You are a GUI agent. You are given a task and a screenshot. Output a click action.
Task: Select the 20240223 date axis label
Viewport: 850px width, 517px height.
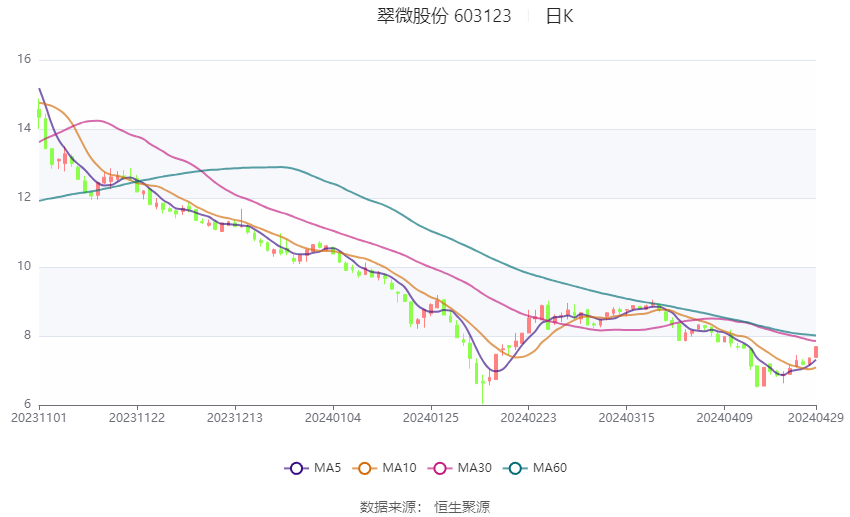(x=529, y=418)
